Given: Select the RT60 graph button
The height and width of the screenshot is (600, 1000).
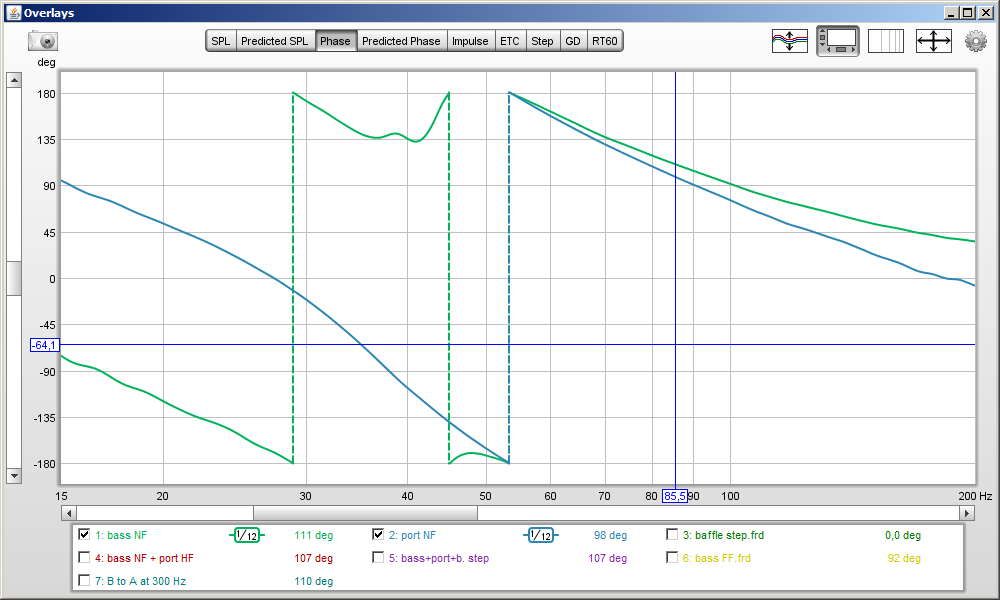Looking at the screenshot, I should click(x=605, y=41).
